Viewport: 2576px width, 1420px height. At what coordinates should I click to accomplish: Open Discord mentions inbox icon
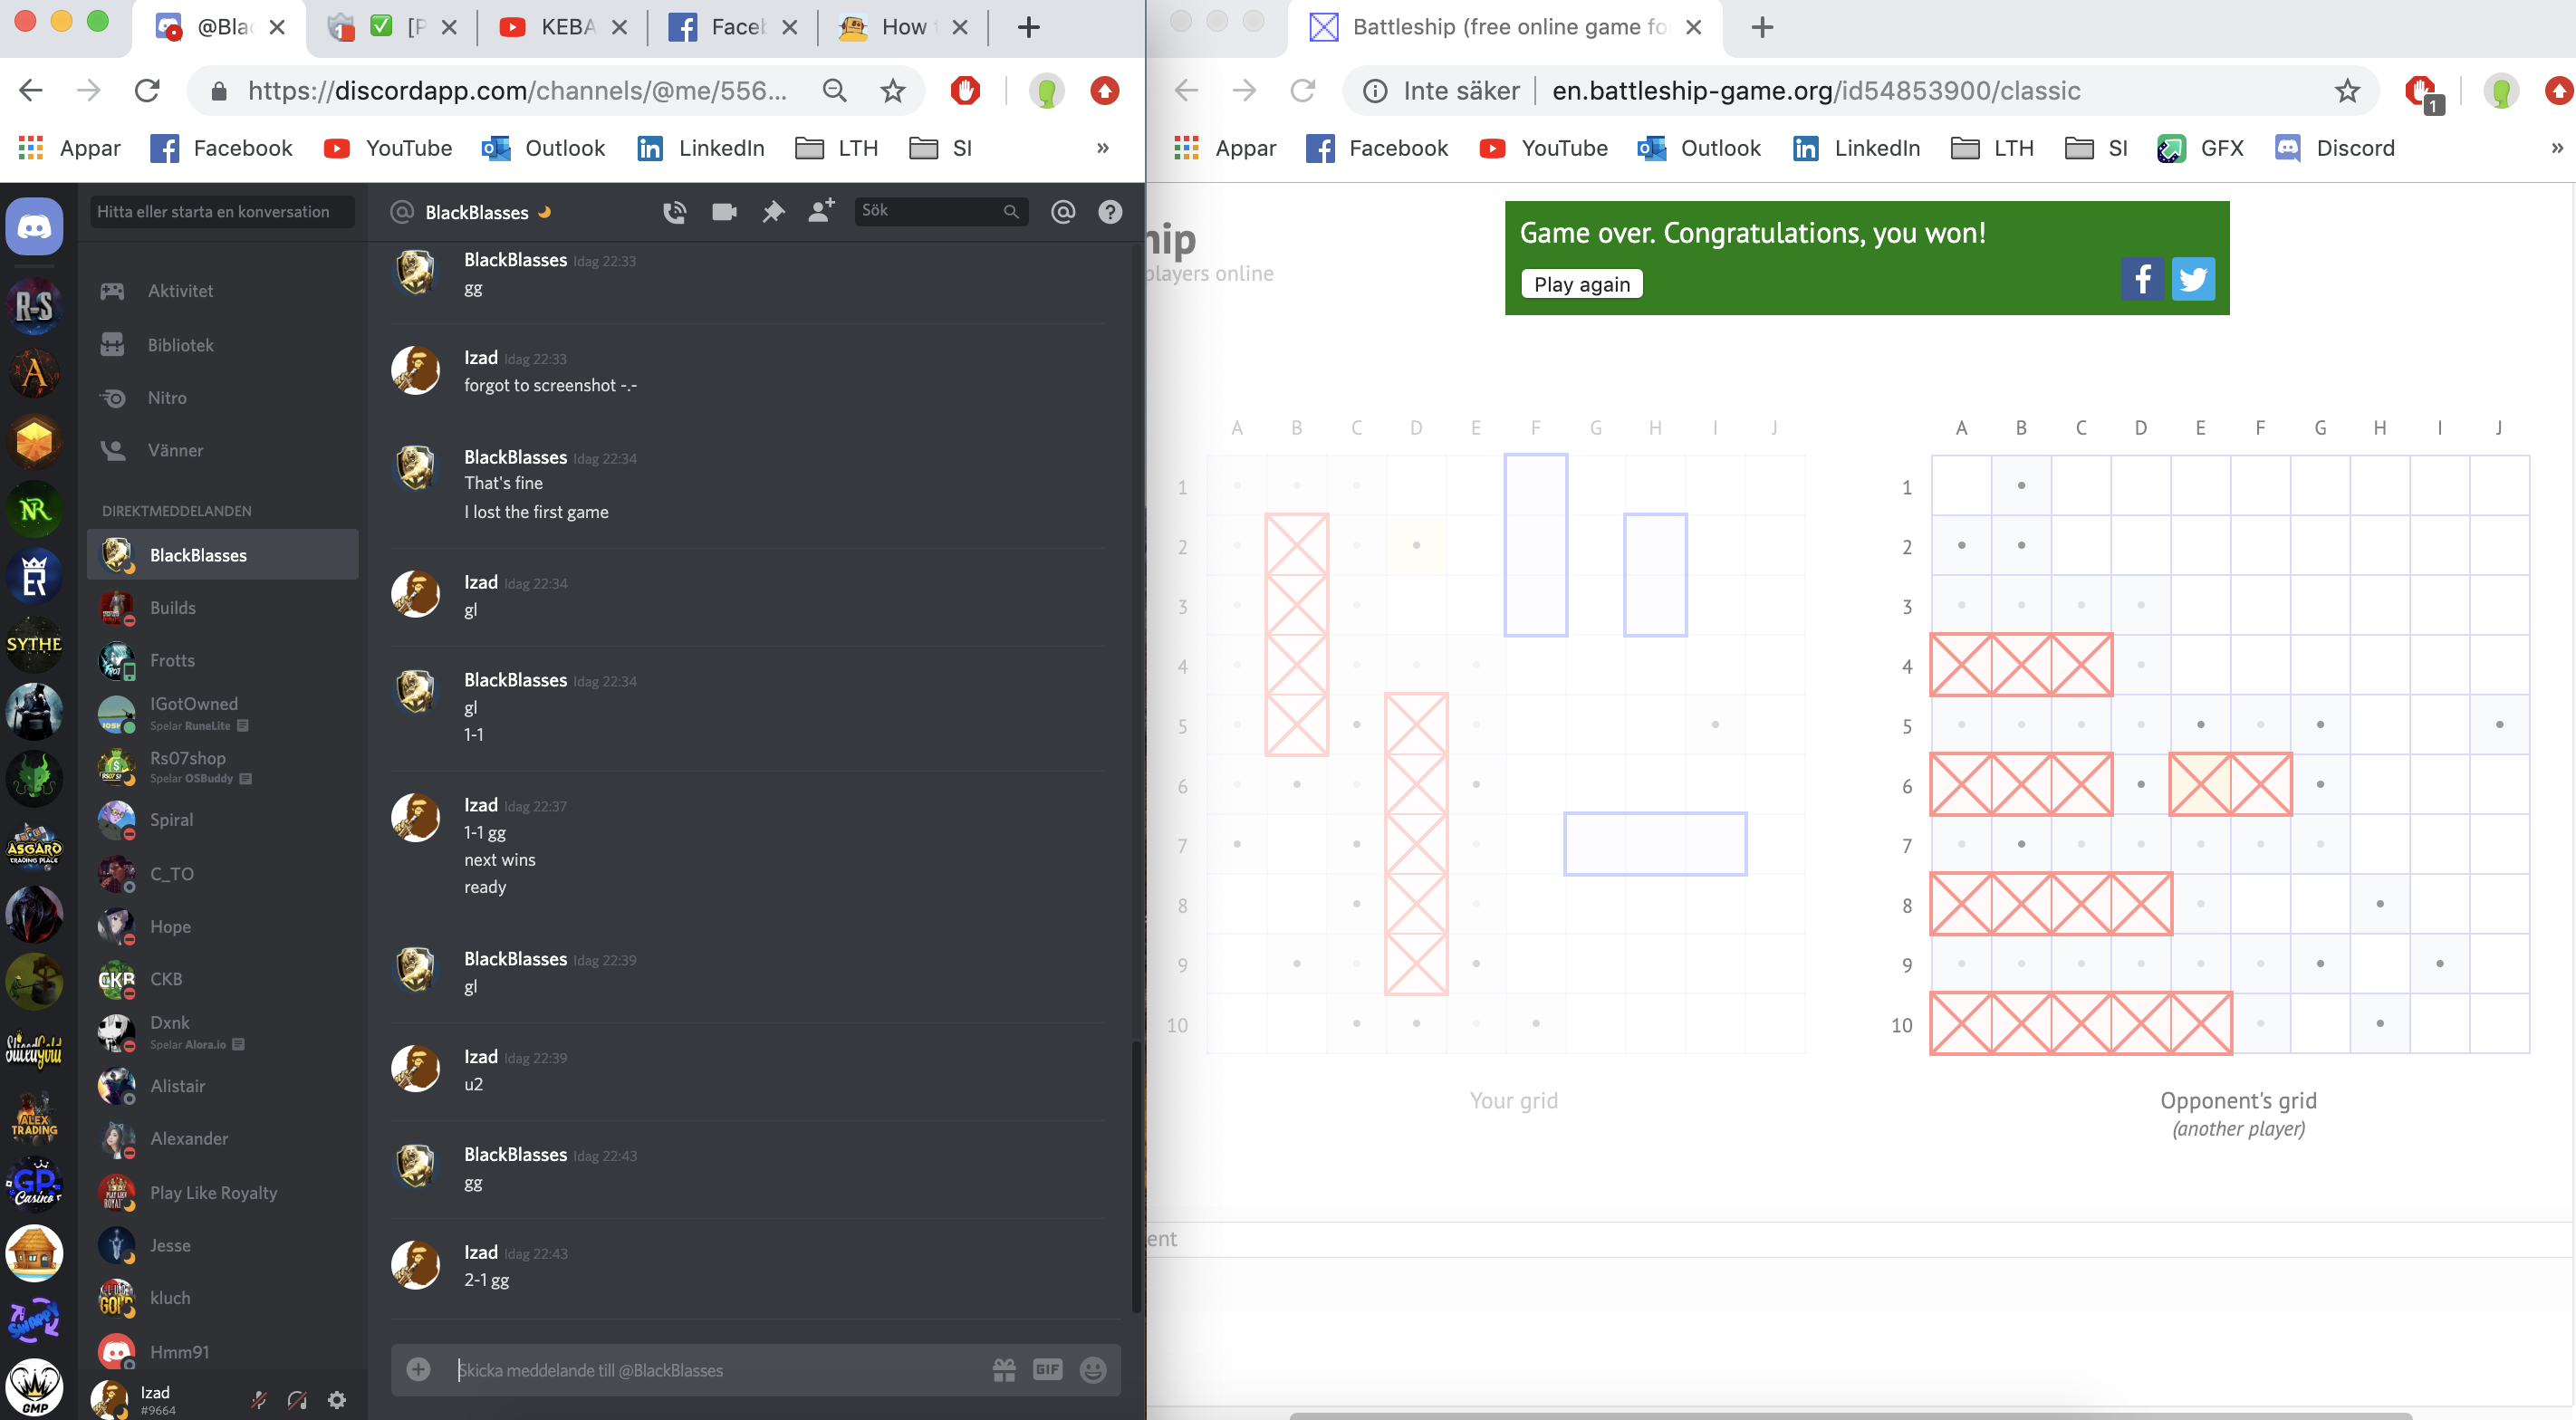[1062, 211]
